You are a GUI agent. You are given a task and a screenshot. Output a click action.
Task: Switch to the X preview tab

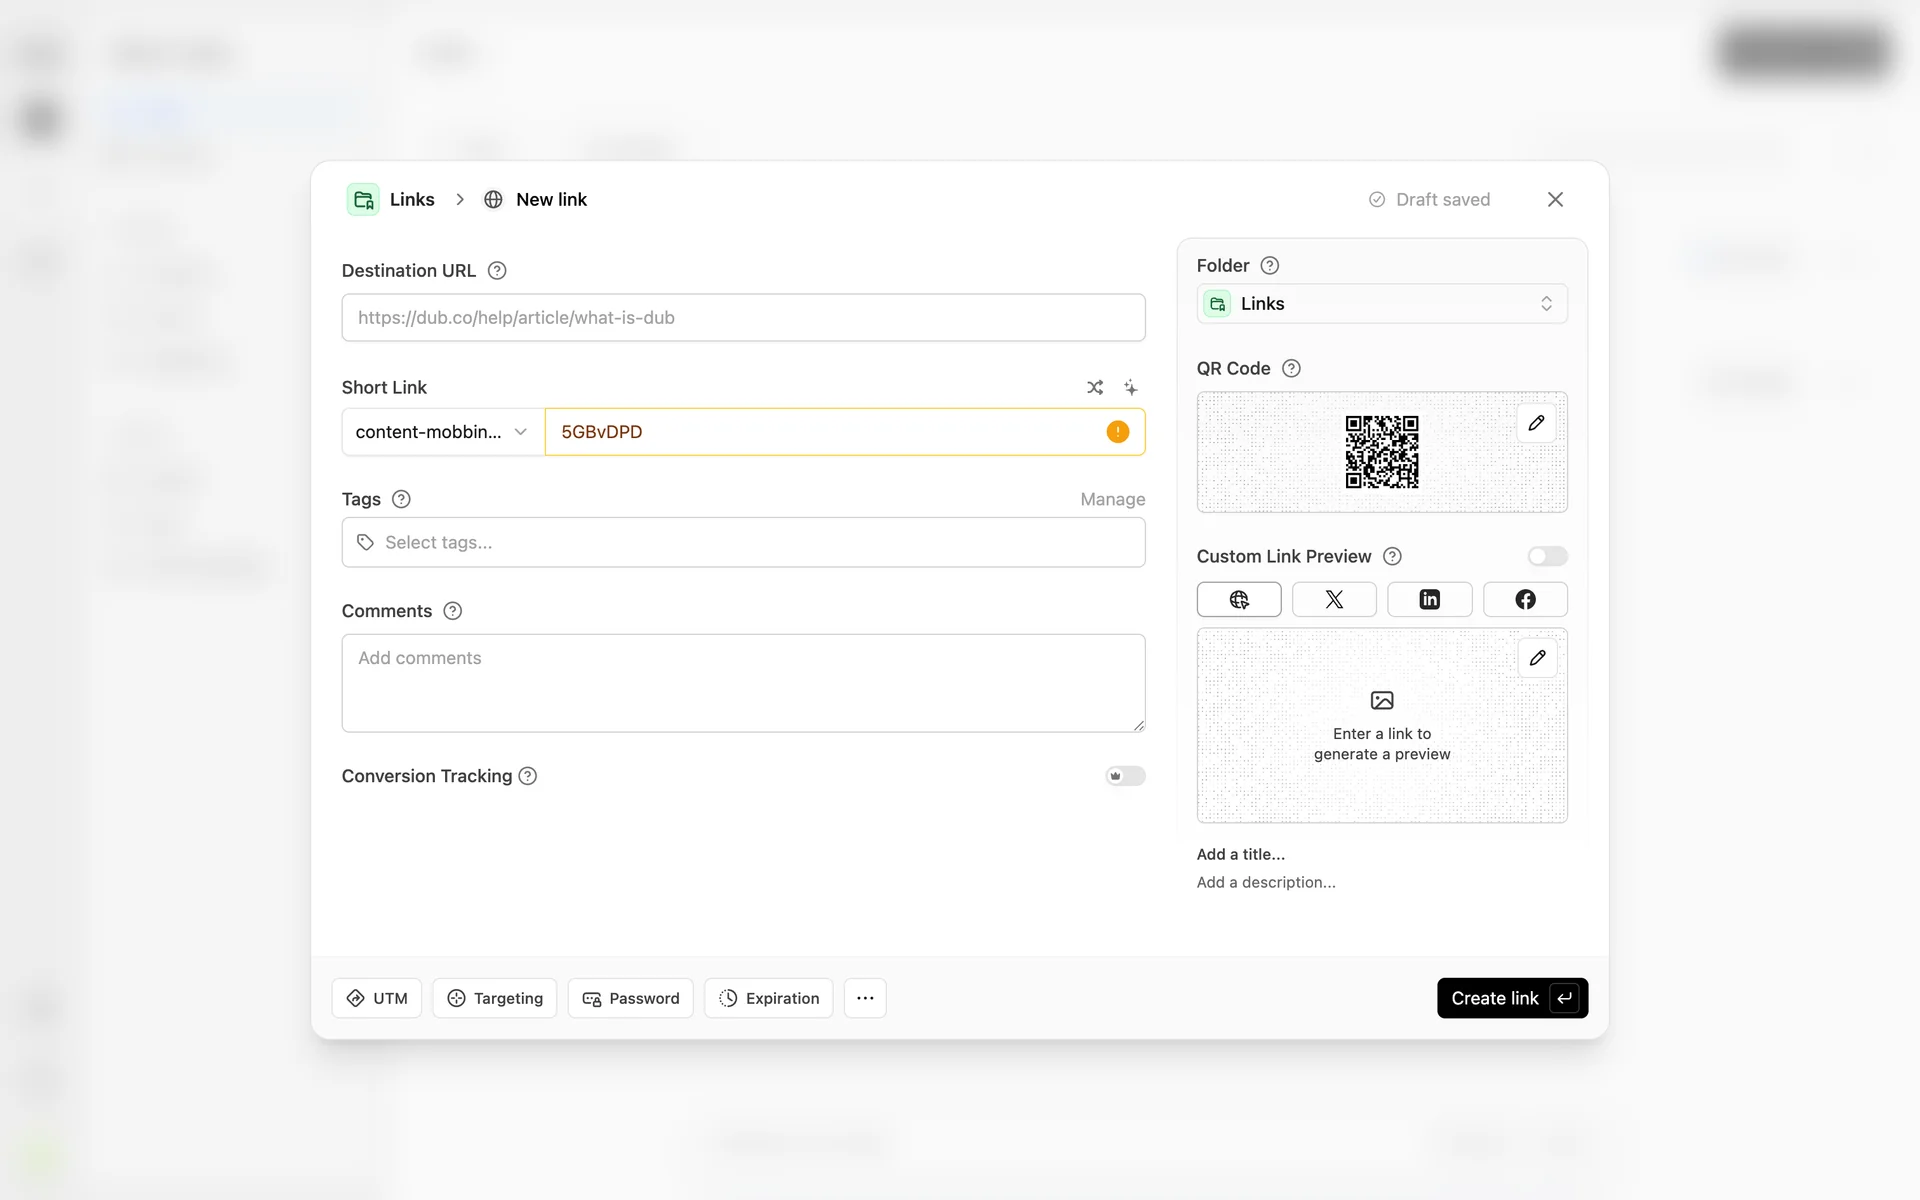[1334, 600]
